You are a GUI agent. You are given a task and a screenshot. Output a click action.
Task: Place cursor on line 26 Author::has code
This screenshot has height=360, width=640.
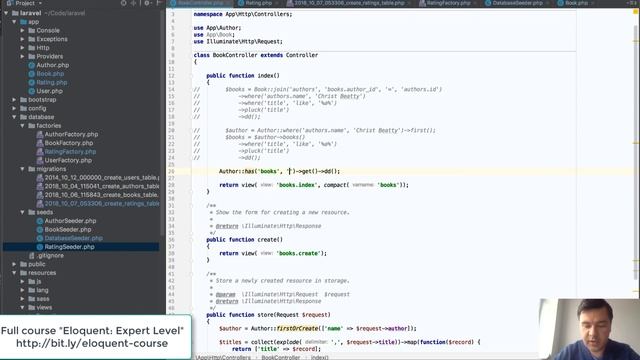[x=279, y=171]
